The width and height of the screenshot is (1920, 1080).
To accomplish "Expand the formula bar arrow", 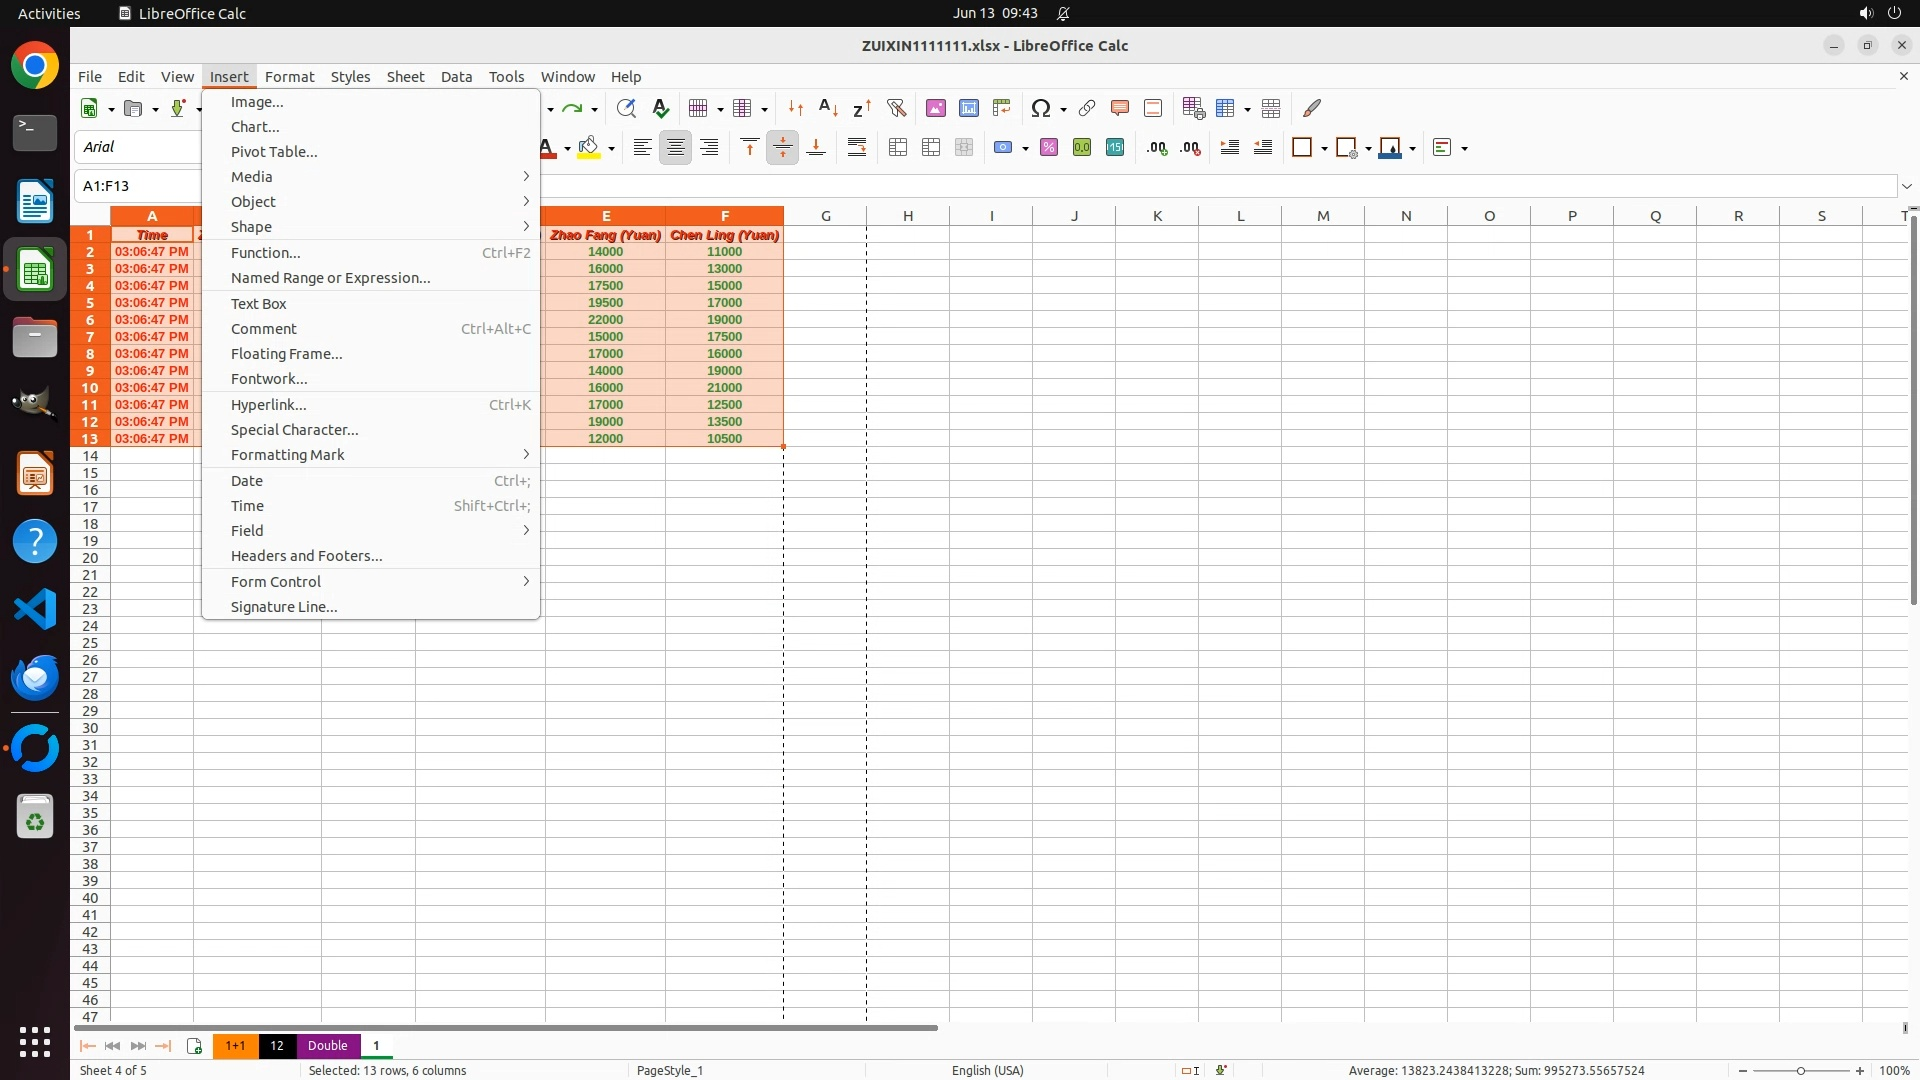I will pyautogui.click(x=1906, y=186).
